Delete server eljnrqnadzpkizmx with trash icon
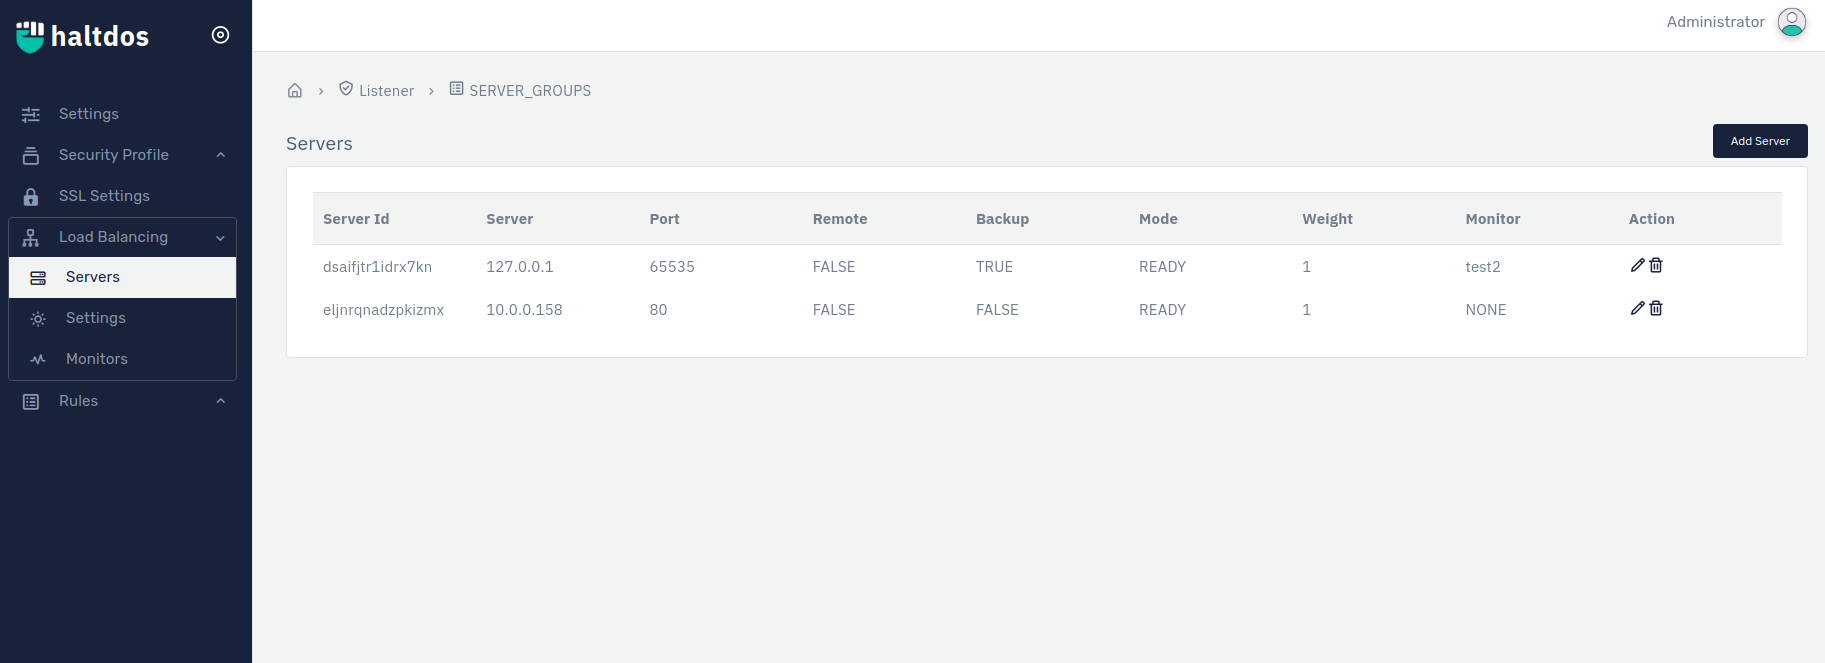The width and height of the screenshot is (1825, 663). [x=1656, y=308]
